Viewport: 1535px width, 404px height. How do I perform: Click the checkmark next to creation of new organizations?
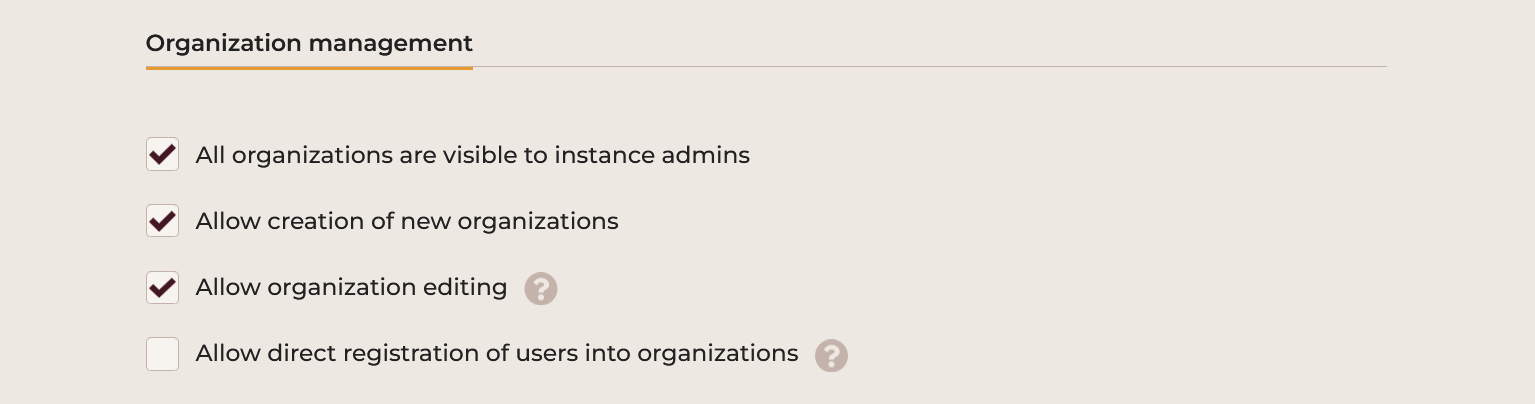click(162, 221)
